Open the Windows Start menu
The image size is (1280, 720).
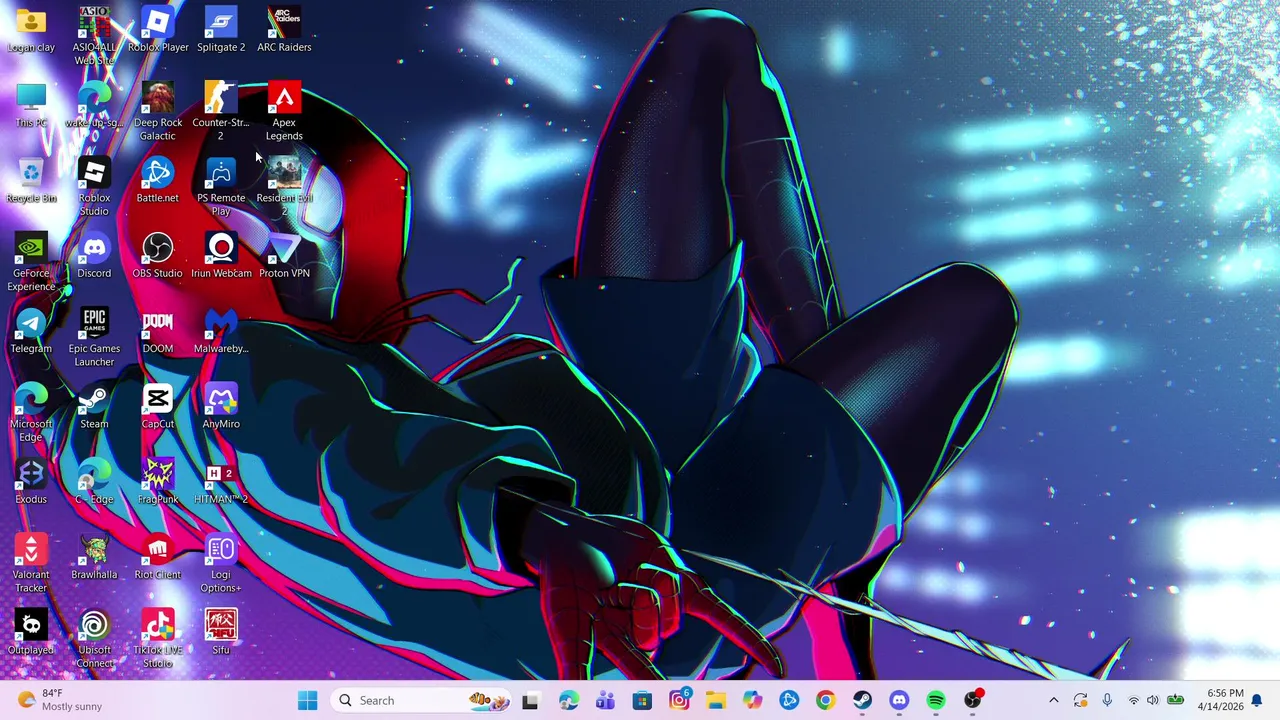point(307,700)
